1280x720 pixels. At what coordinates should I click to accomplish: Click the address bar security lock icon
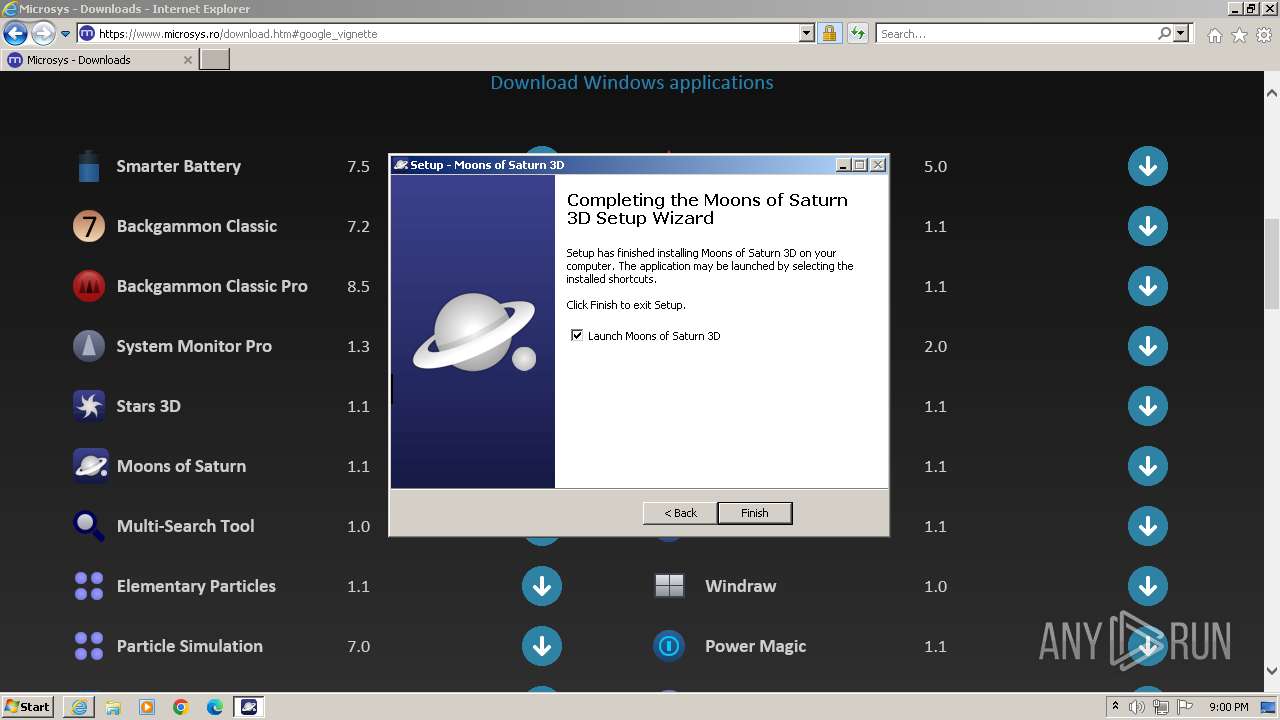click(x=829, y=33)
